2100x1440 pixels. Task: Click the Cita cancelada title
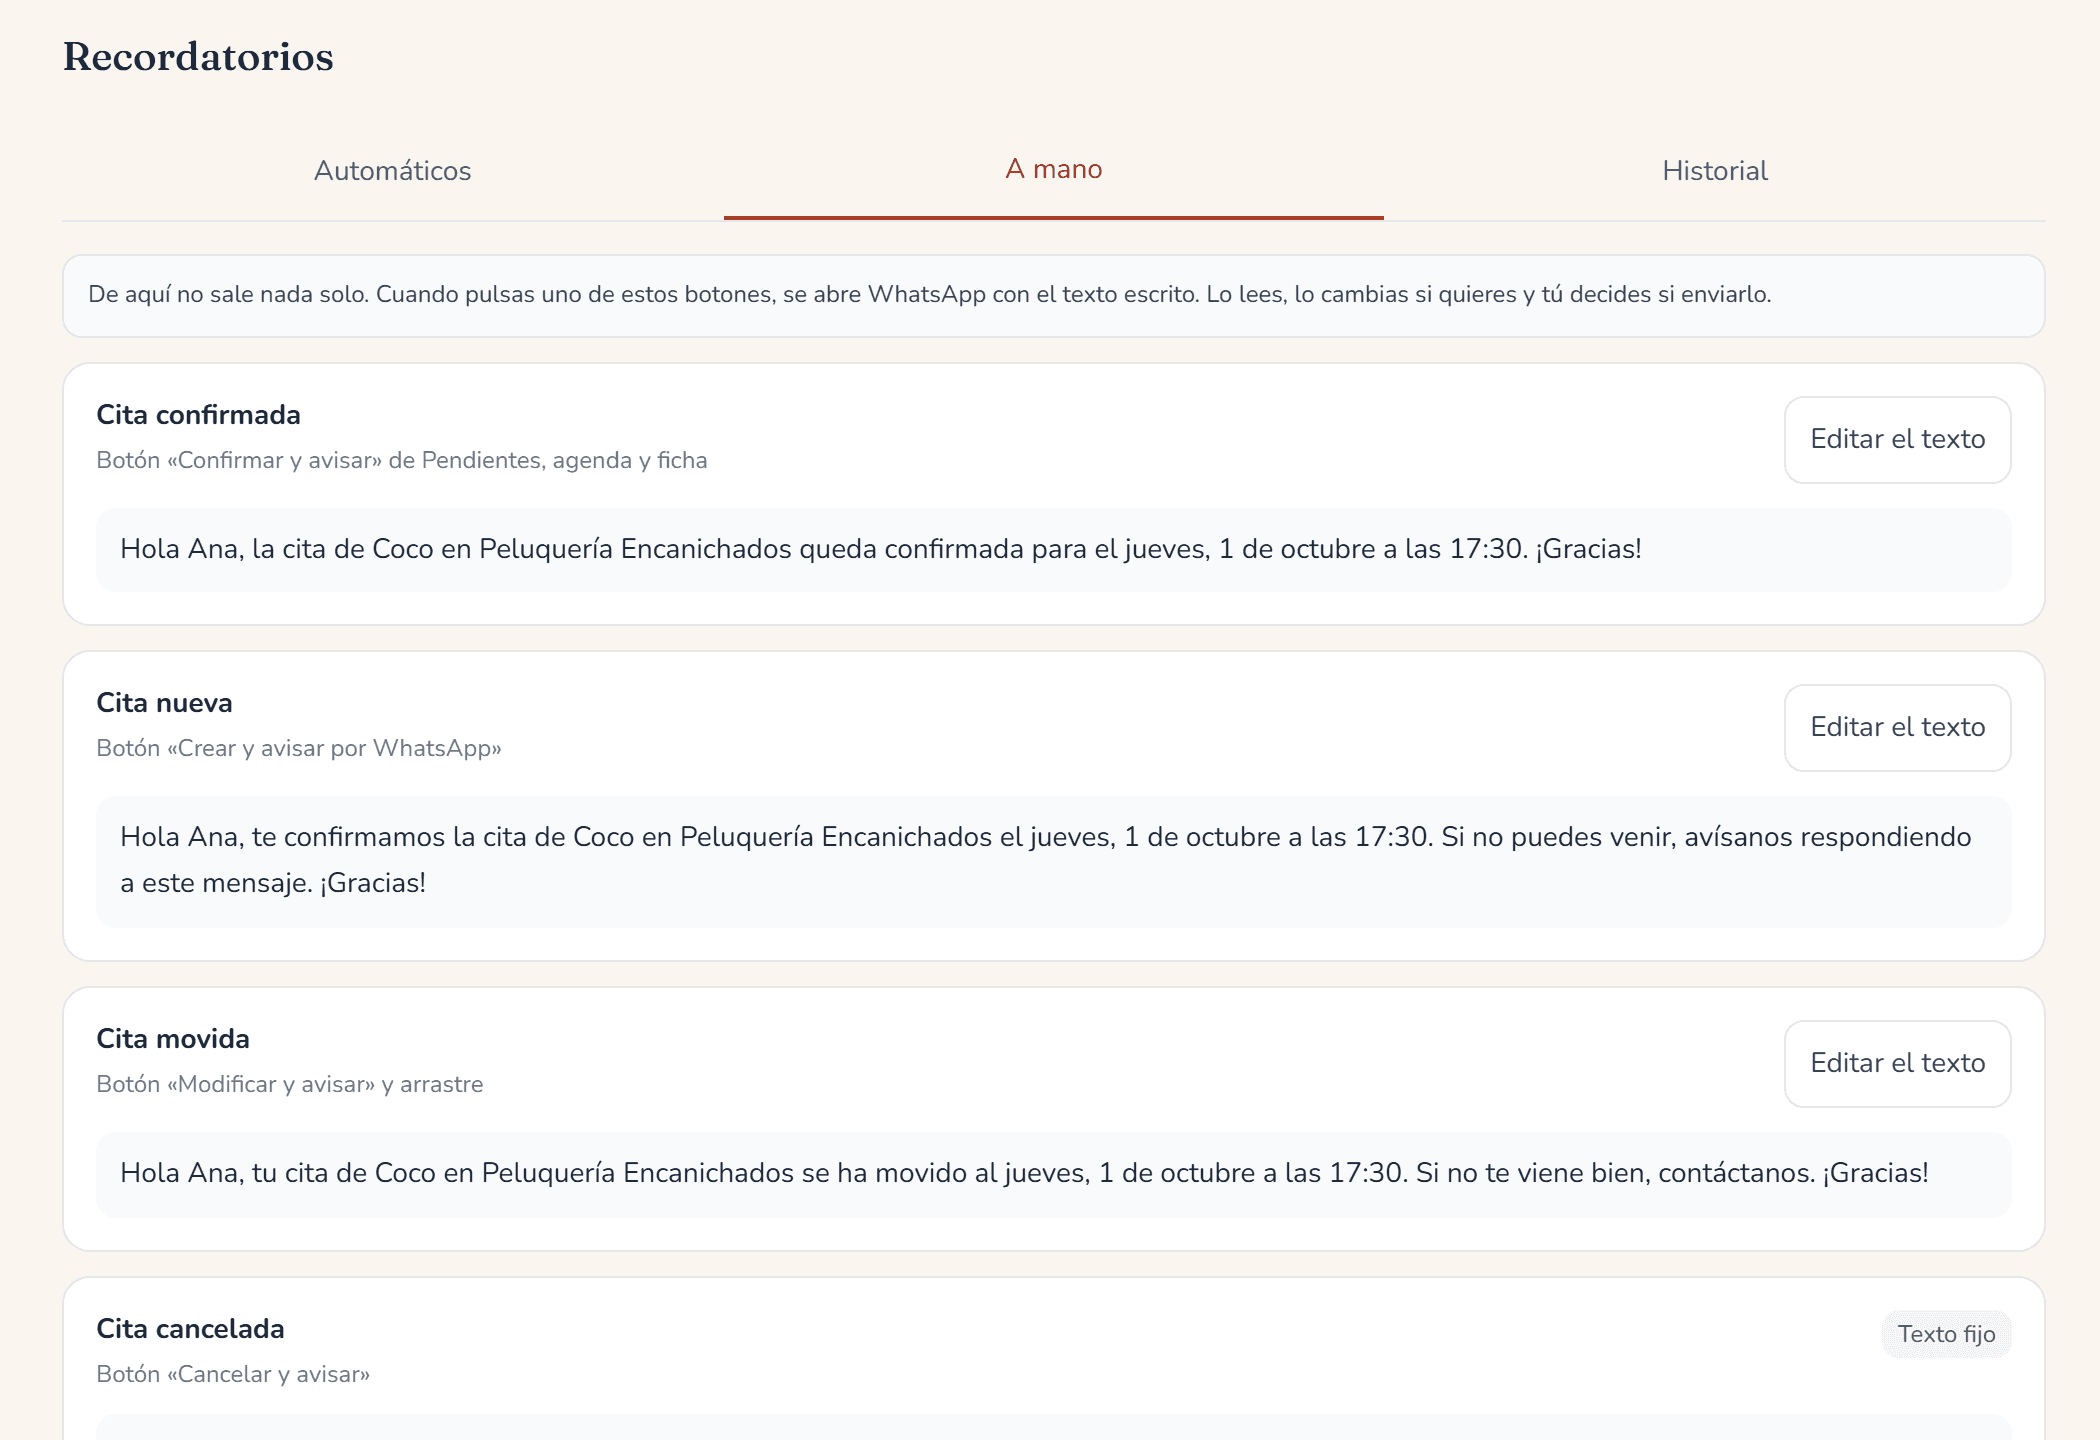point(190,1329)
